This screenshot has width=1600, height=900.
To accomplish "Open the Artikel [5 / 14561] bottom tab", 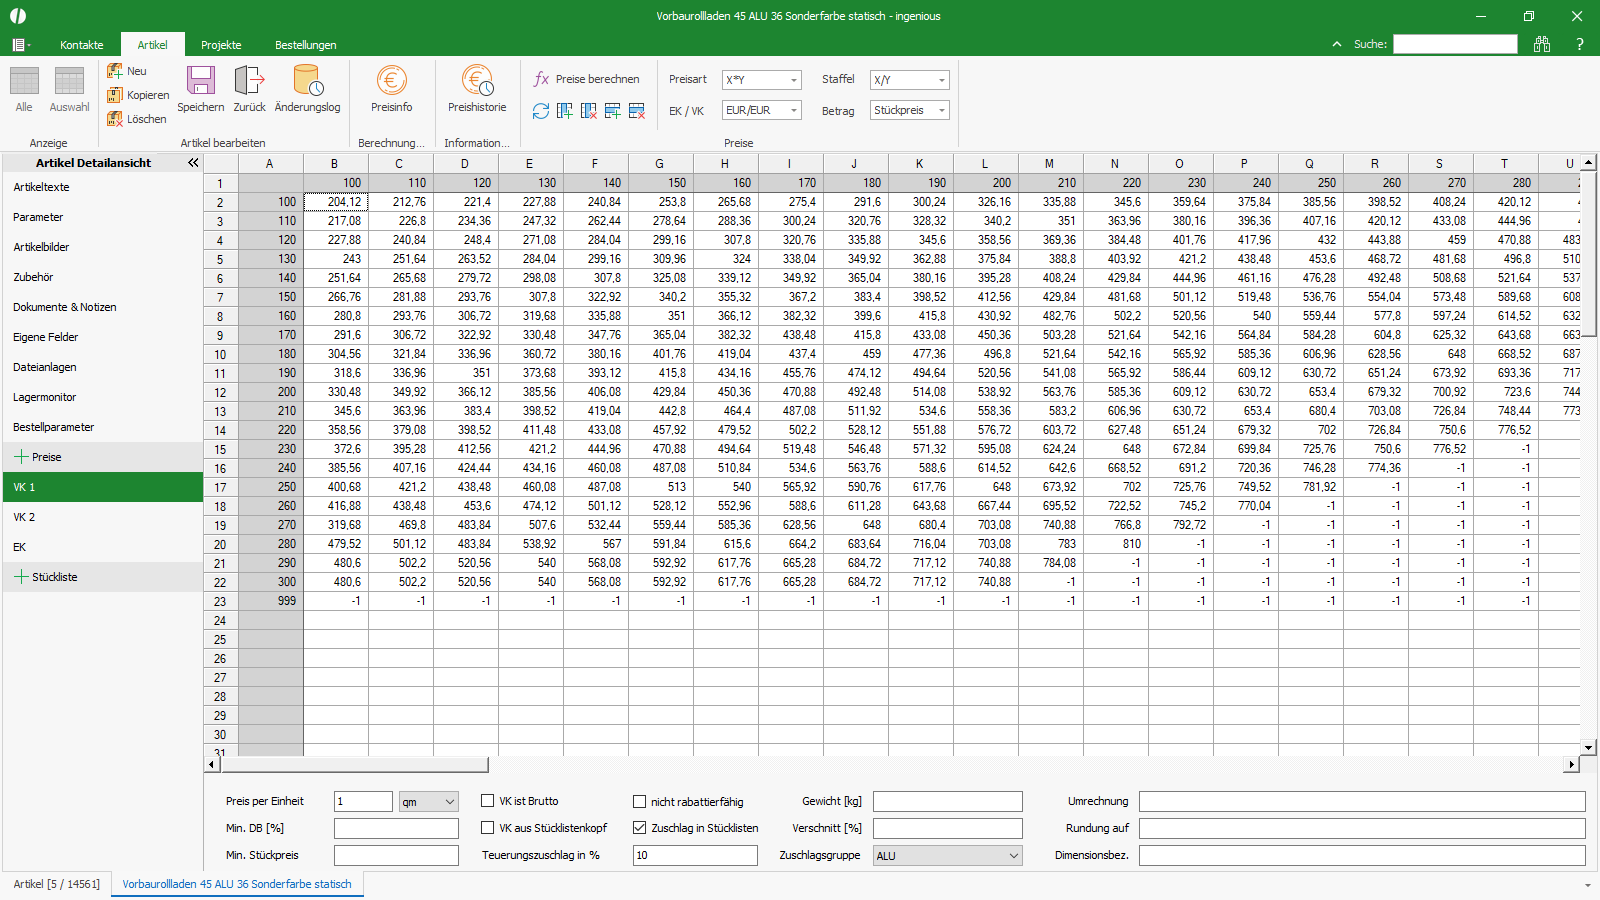I will click(57, 884).
